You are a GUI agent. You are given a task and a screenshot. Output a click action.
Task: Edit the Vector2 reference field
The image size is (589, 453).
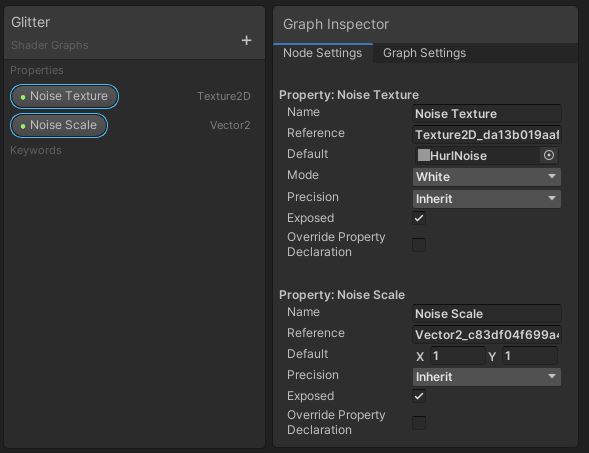(486, 335)
